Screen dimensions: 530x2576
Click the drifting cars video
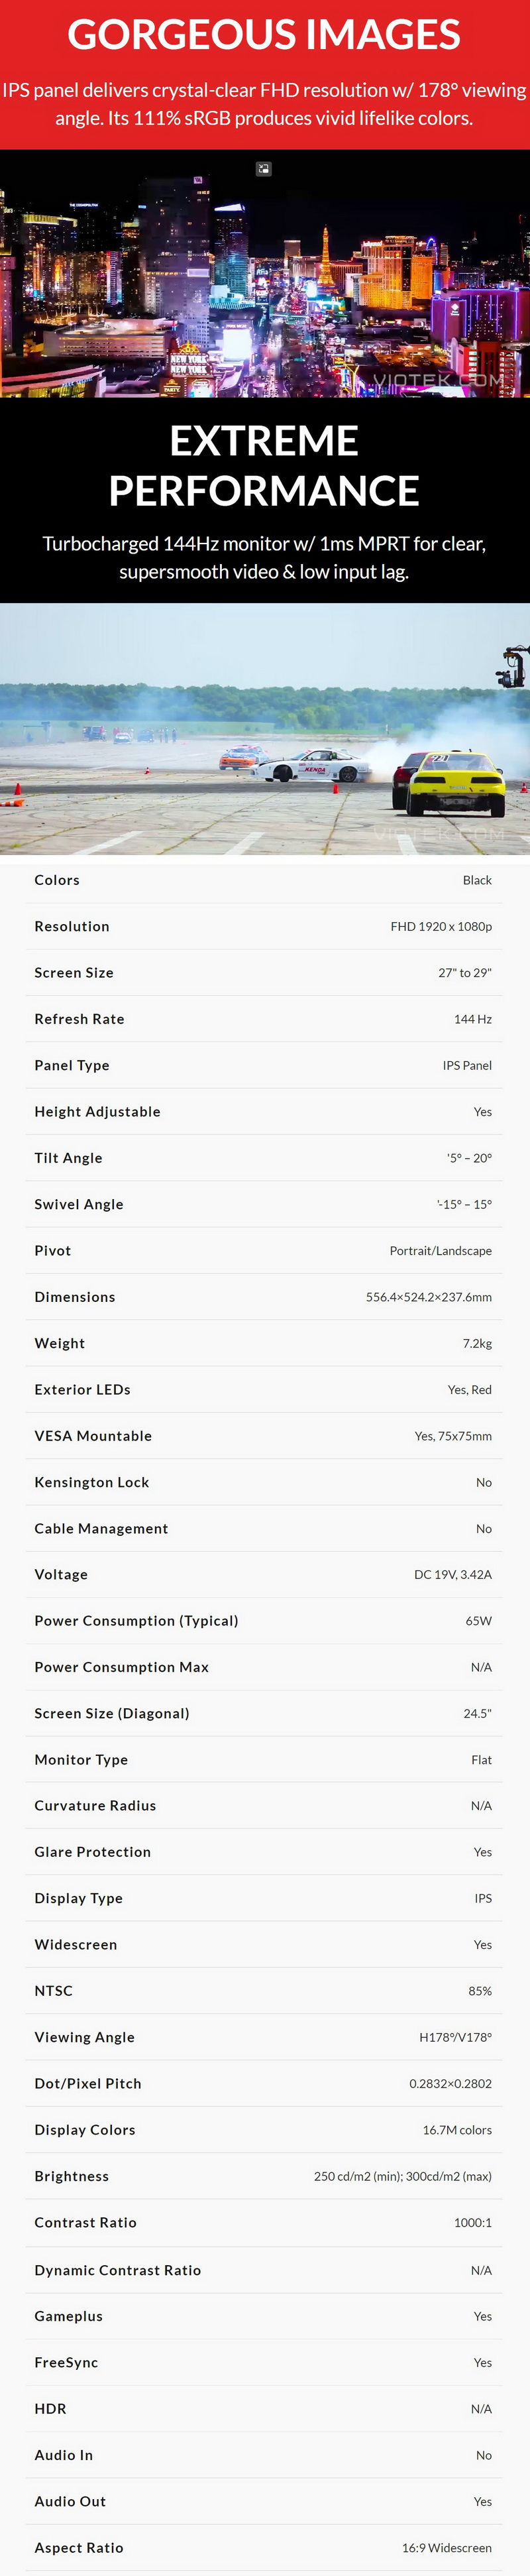265,729
